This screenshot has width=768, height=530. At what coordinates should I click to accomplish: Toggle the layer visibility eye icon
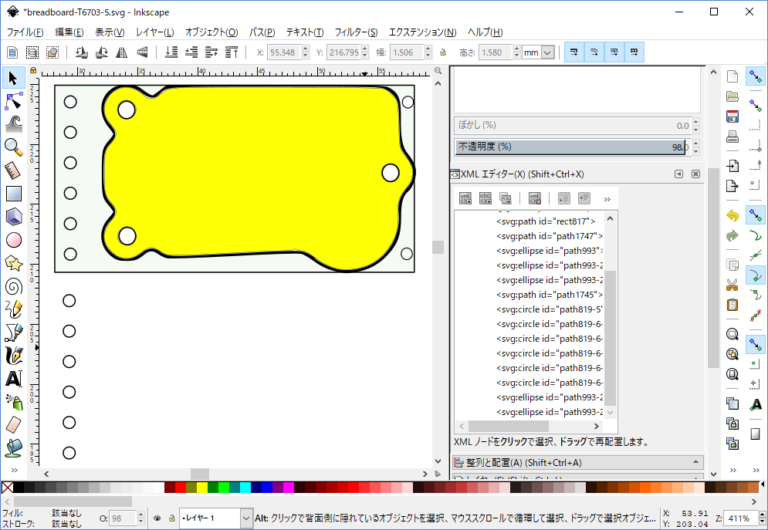[x=158, y=519]
